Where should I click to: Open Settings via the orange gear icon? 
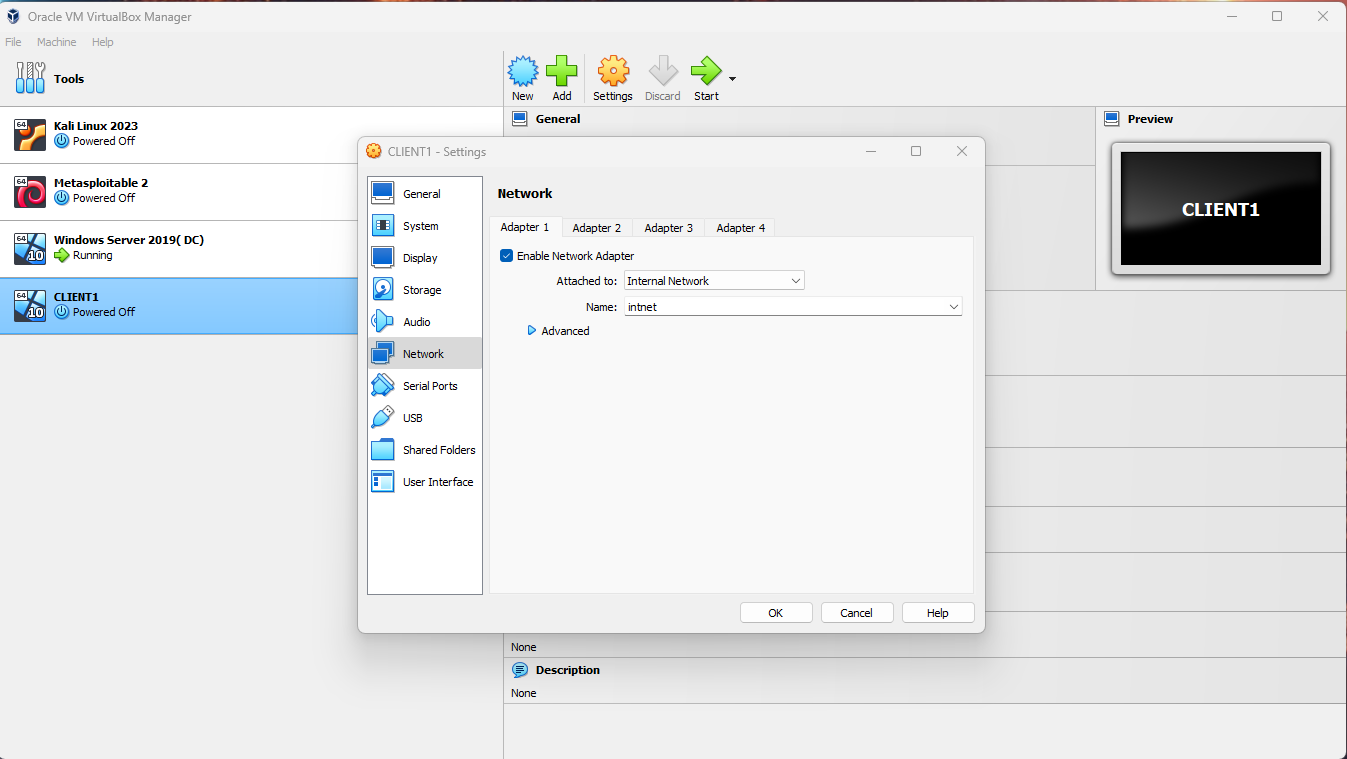tap(613, 71)
